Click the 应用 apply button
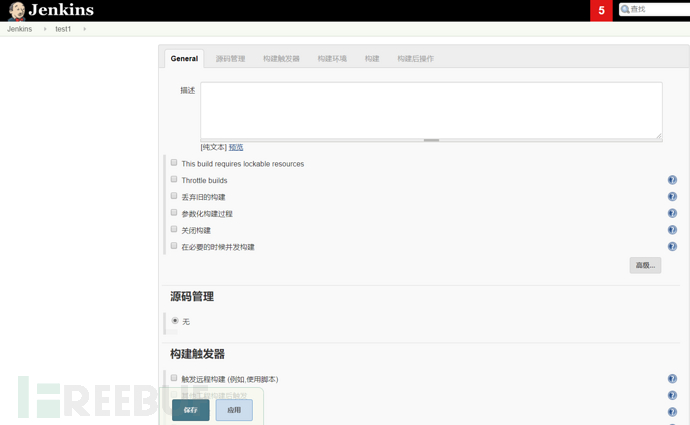The width and height of the screenshot is (690, 425). coord(234,410)
